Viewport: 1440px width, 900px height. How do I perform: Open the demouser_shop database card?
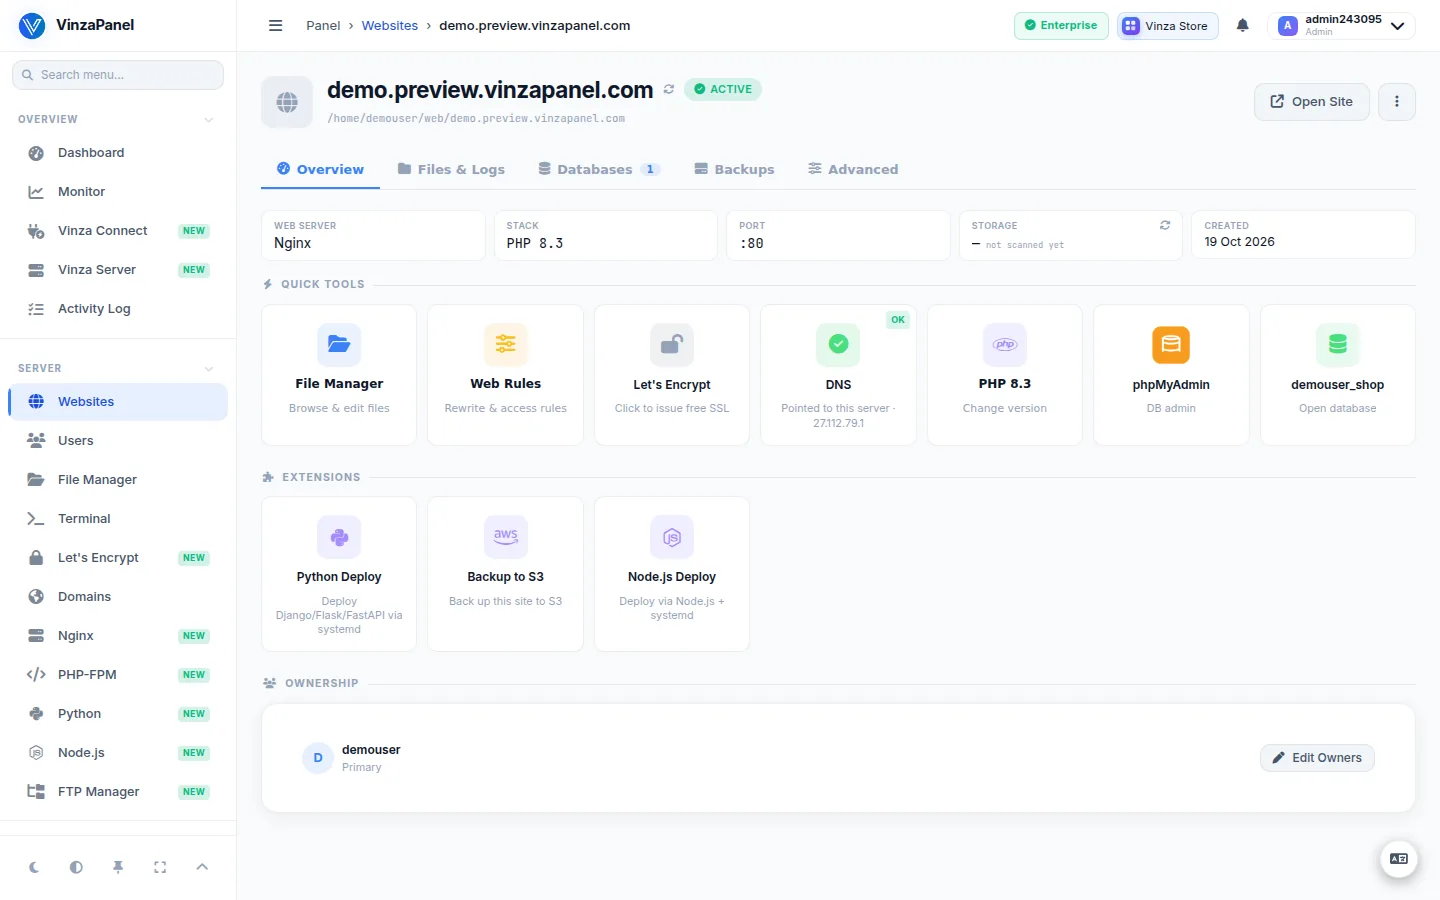coord(1338,375)
